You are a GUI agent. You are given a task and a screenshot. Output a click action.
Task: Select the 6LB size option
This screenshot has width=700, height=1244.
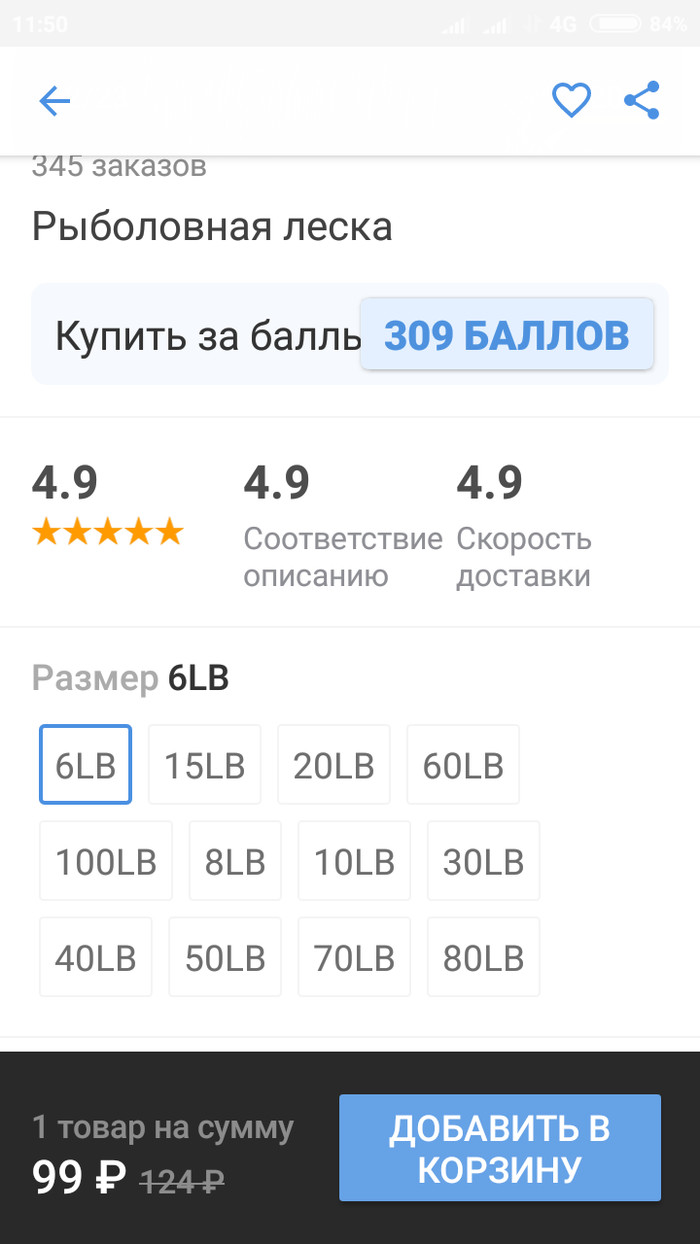click(x=85, y=765)
